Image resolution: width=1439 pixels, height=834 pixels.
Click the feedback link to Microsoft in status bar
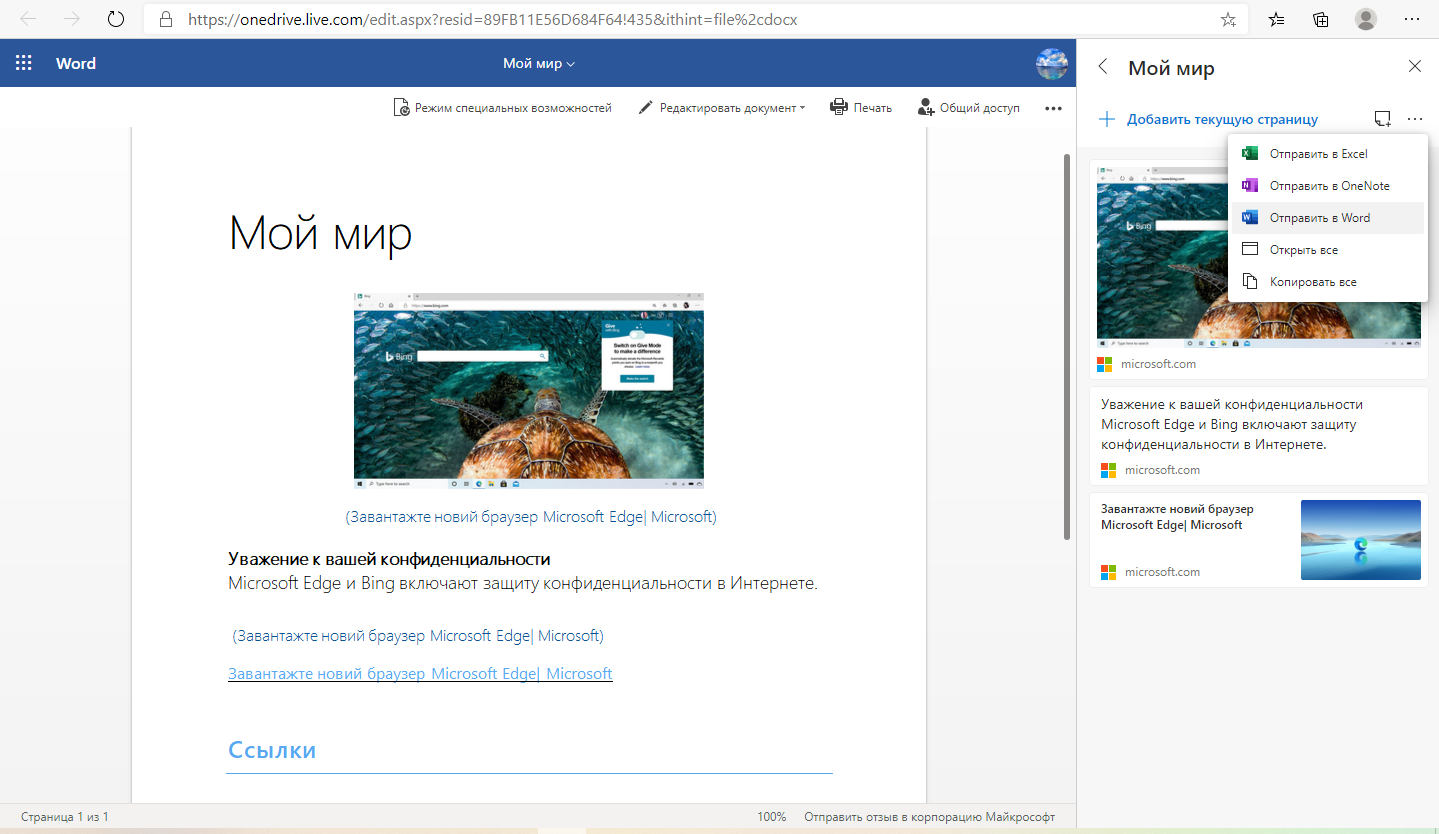click(929, 817)
